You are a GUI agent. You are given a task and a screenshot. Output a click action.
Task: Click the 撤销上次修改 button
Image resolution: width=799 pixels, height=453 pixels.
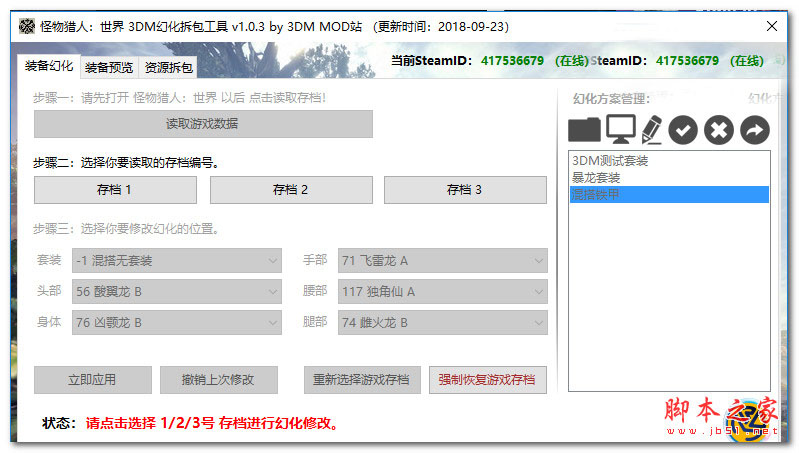pos(219,380)
